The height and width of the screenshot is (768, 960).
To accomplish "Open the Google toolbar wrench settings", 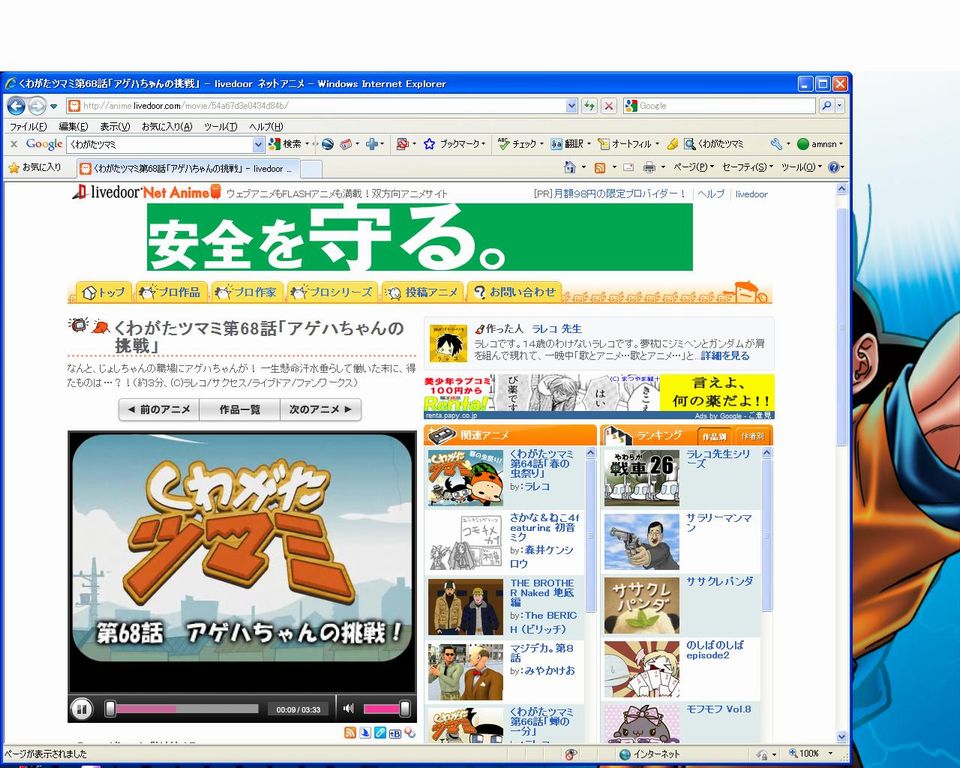I will click(776, 144).
